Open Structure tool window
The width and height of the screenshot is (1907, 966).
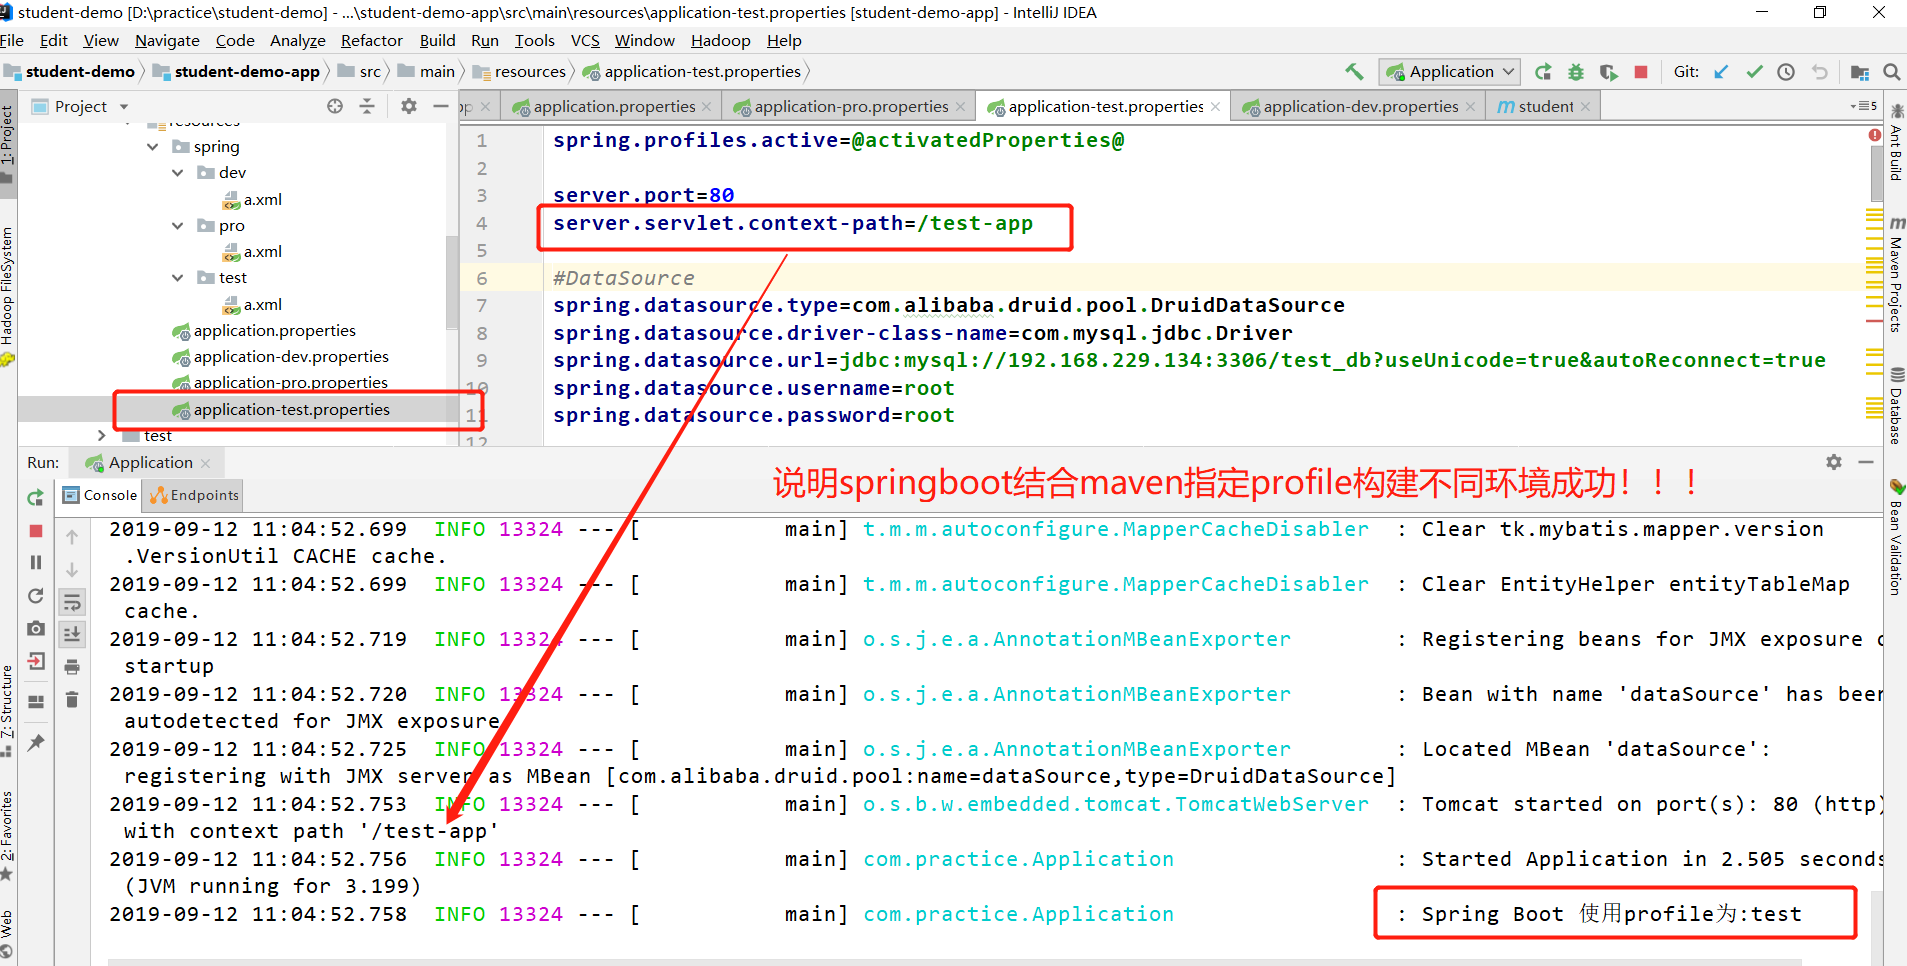8,711
